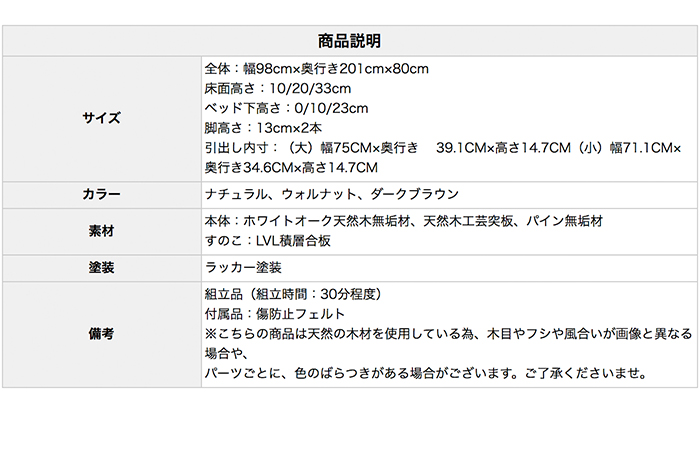
Task: Click the 全体 overall dimensions line
Action: coord(316,69)
